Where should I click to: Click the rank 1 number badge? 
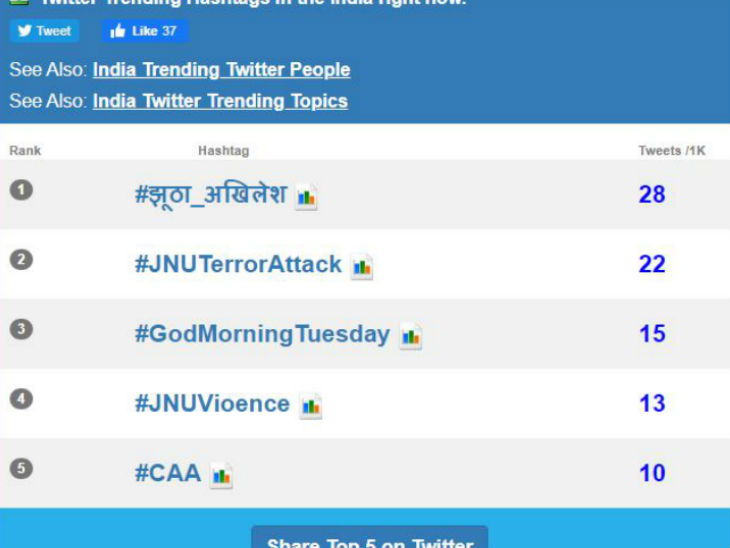[x=21, y=189]
